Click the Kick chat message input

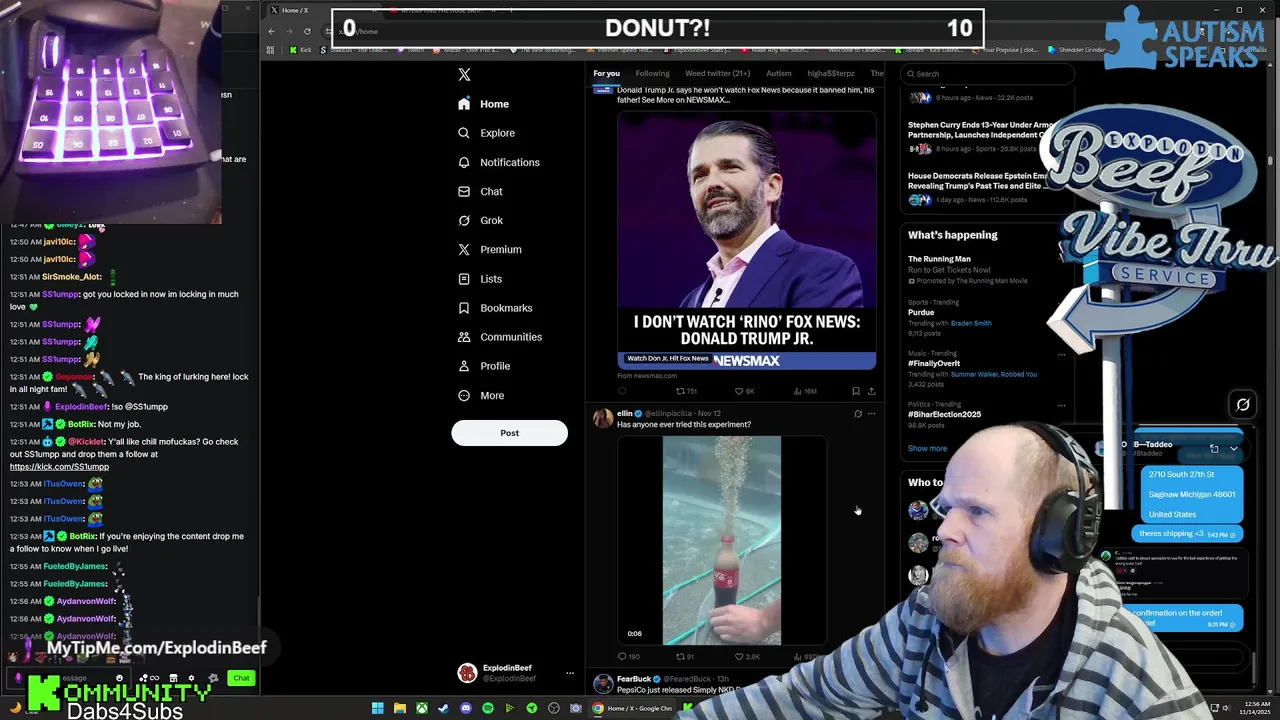(70, 678)
